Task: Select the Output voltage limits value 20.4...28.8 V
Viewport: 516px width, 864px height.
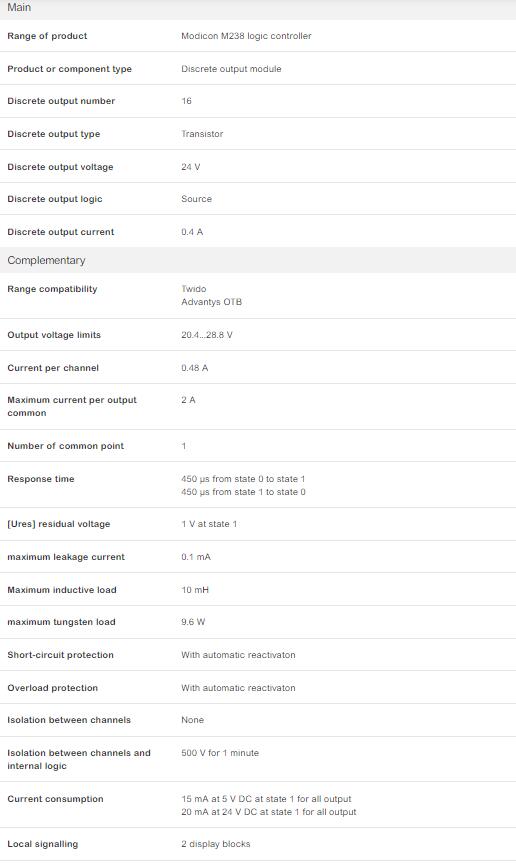Action: [207, 335]
